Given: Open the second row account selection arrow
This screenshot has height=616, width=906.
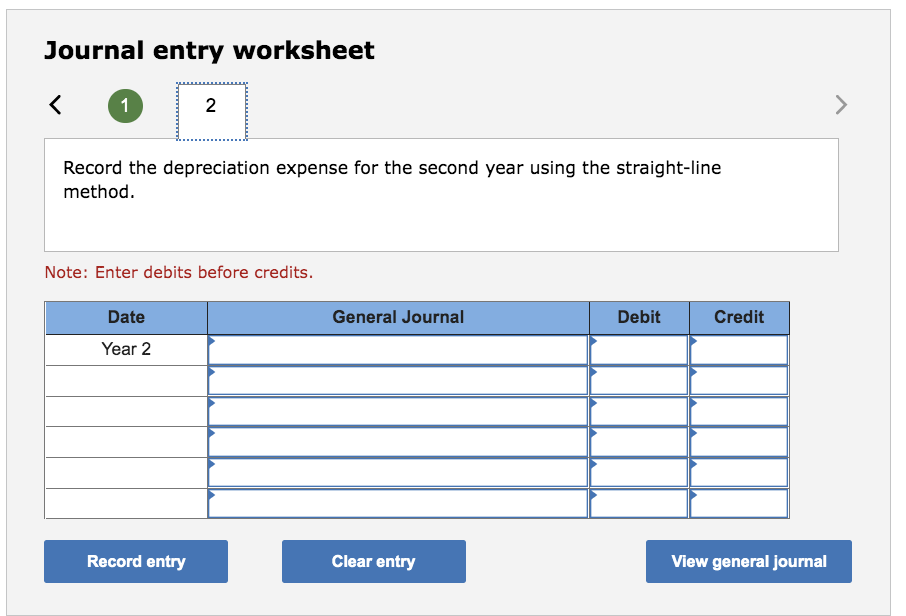Looking at the screenshot, I should point(211,372).
